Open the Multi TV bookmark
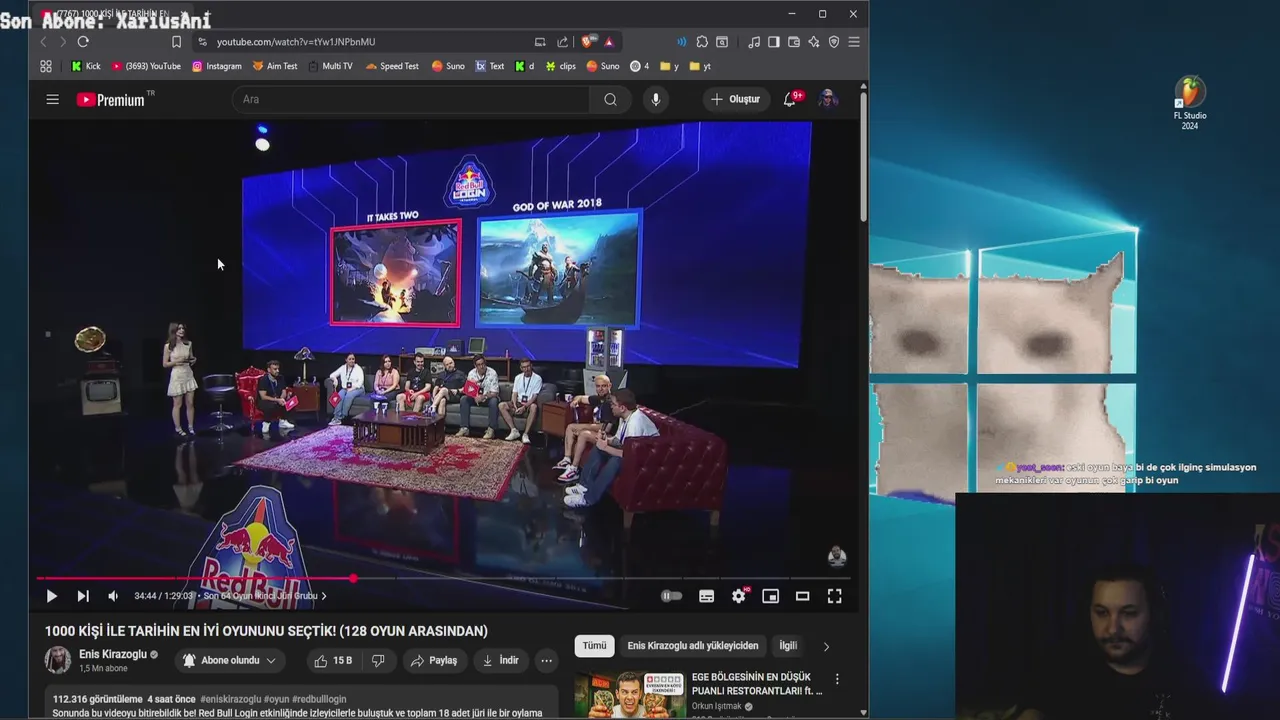This screenshot has width=1280, height=720. (330, 66)
